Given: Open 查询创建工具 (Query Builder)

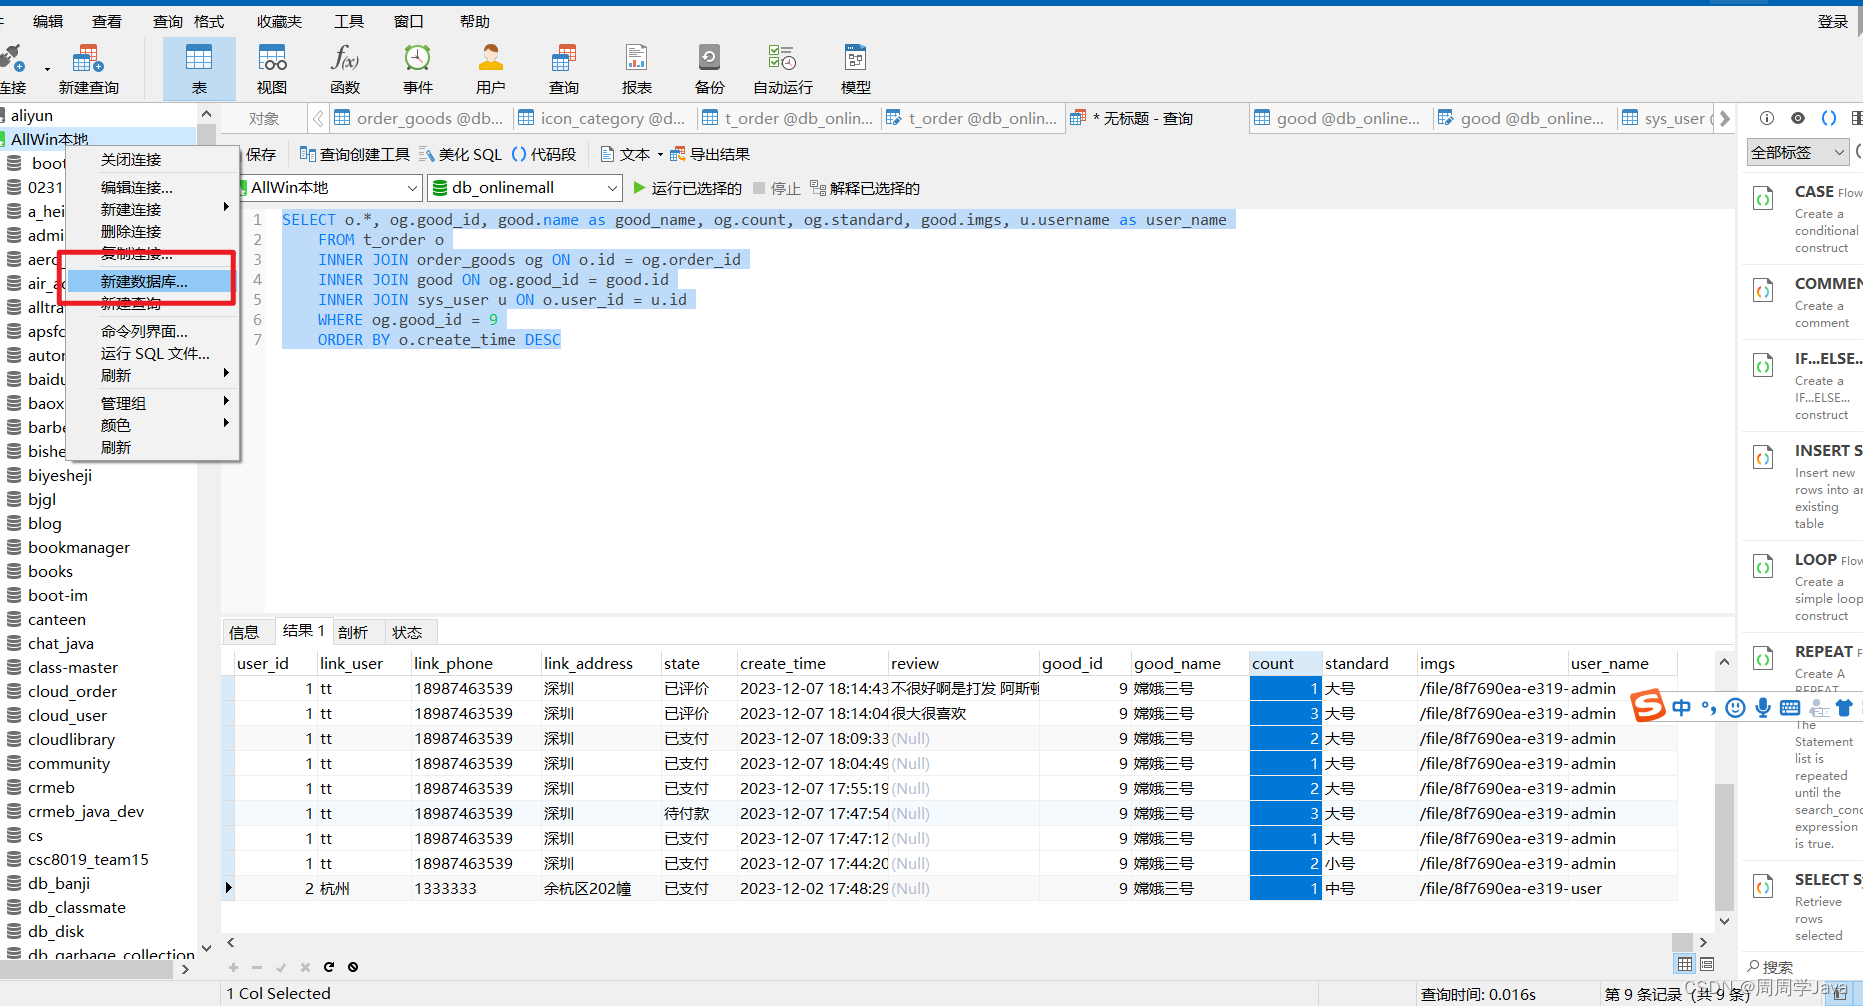Looking at the screenshot, I should tap(355, 154).
